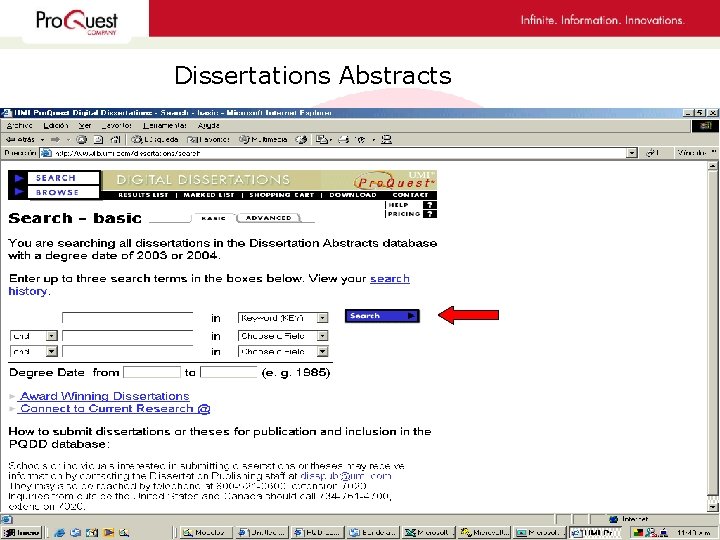The image size is (720, 540).
Task: Click the page scrollbar down arrow
Action: [713, 507]
